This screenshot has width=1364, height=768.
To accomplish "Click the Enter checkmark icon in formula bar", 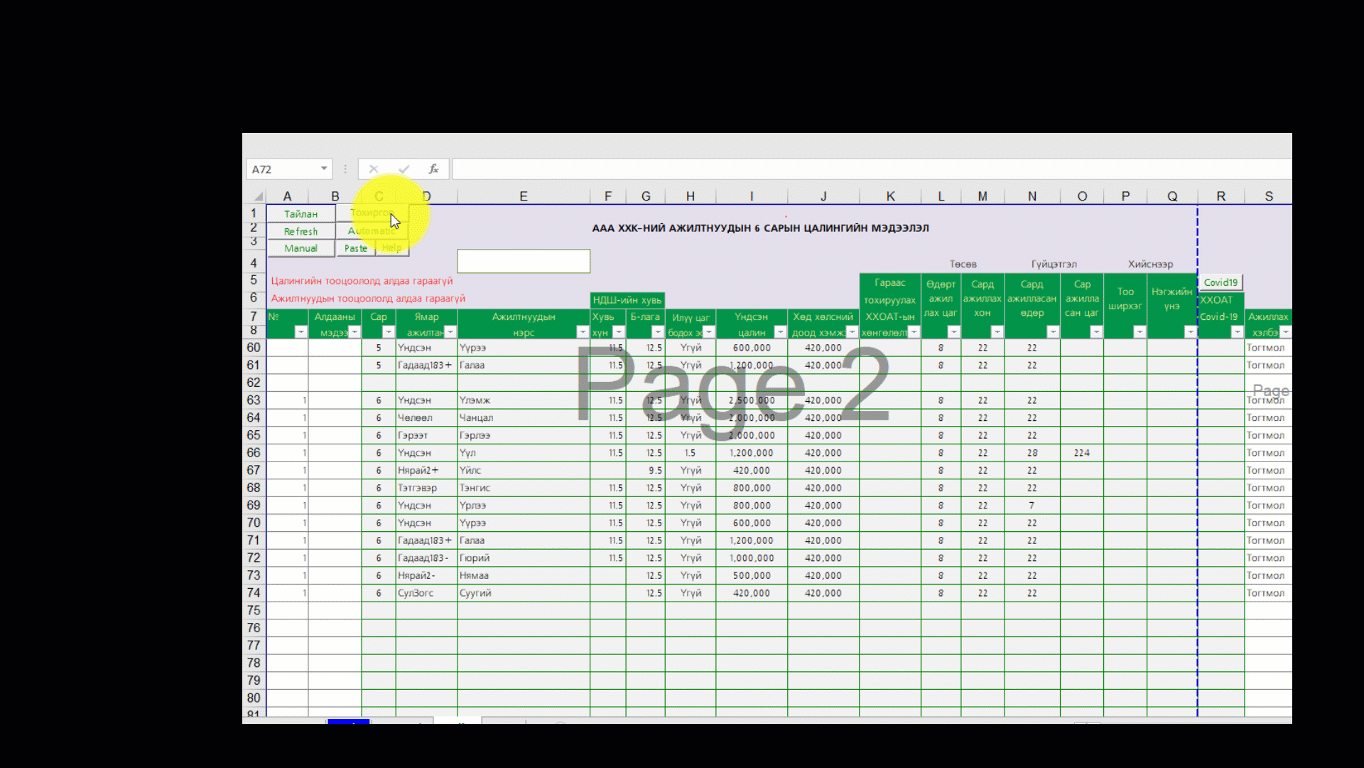I will point(403,170).
